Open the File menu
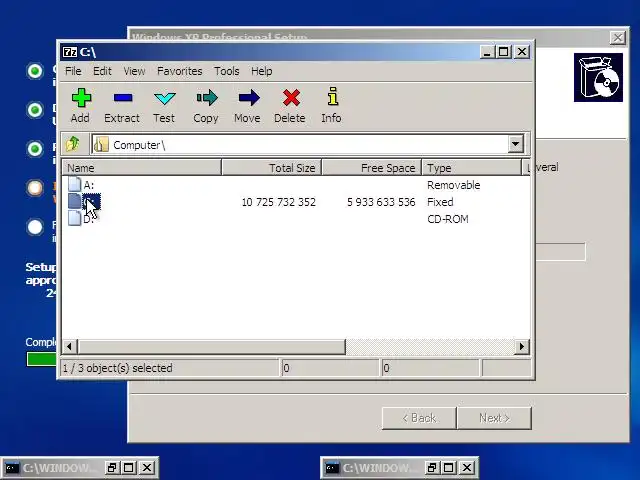The height and width of the screenshot is (480, 640). (x=73, y=71)
